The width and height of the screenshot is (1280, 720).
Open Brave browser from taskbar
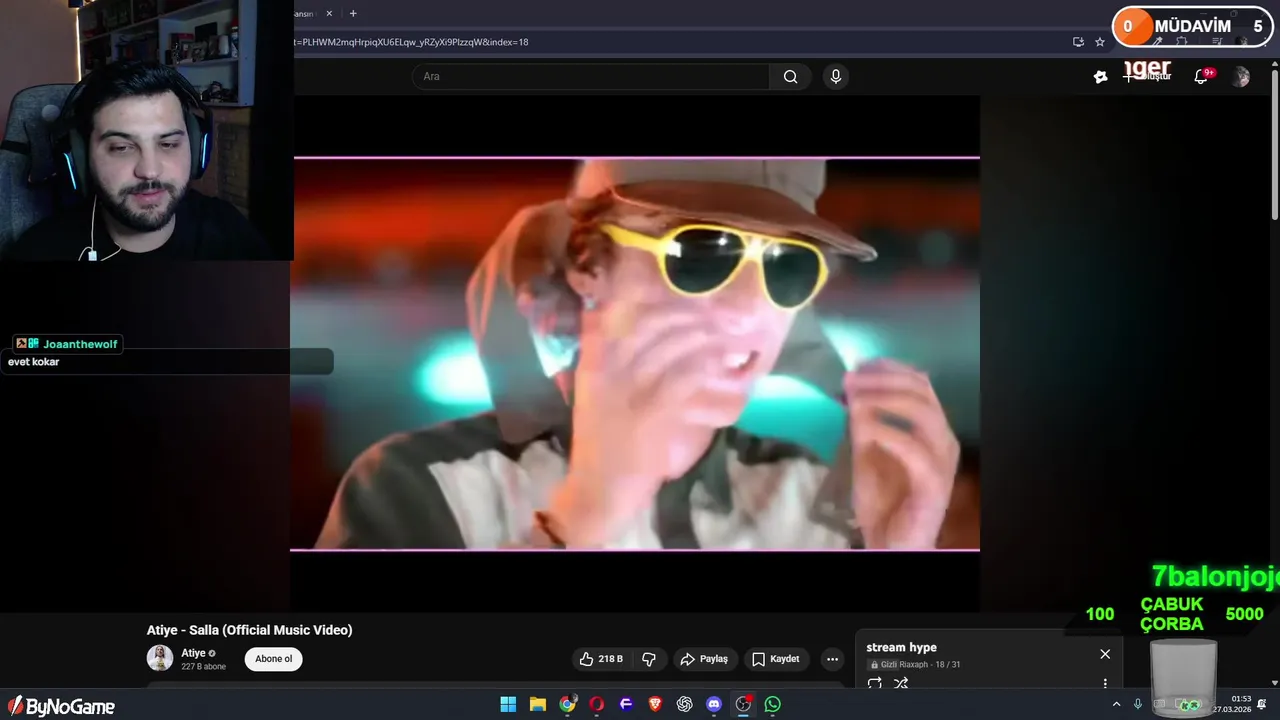point(655,704)
